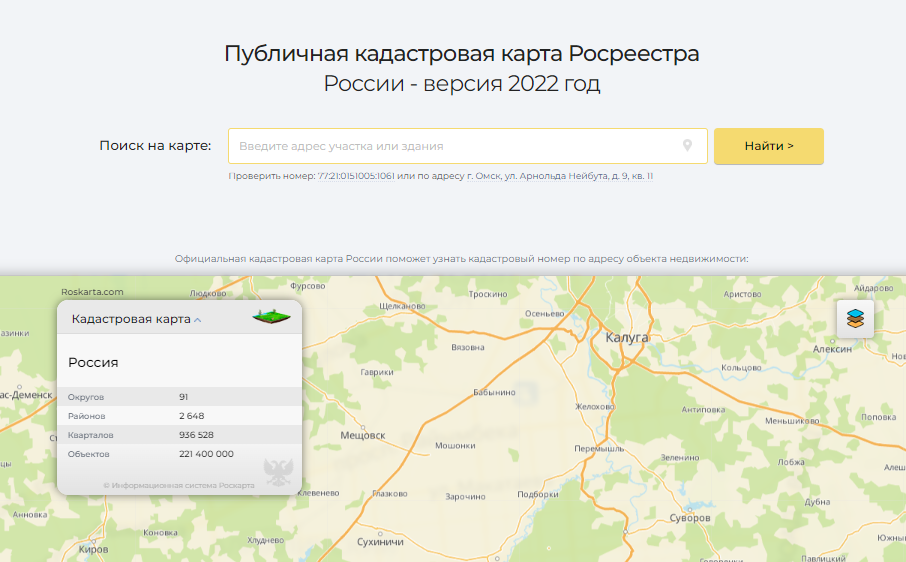Click Бабынино label on map
The height and width of the screenshot is (562, 906).
495,393
